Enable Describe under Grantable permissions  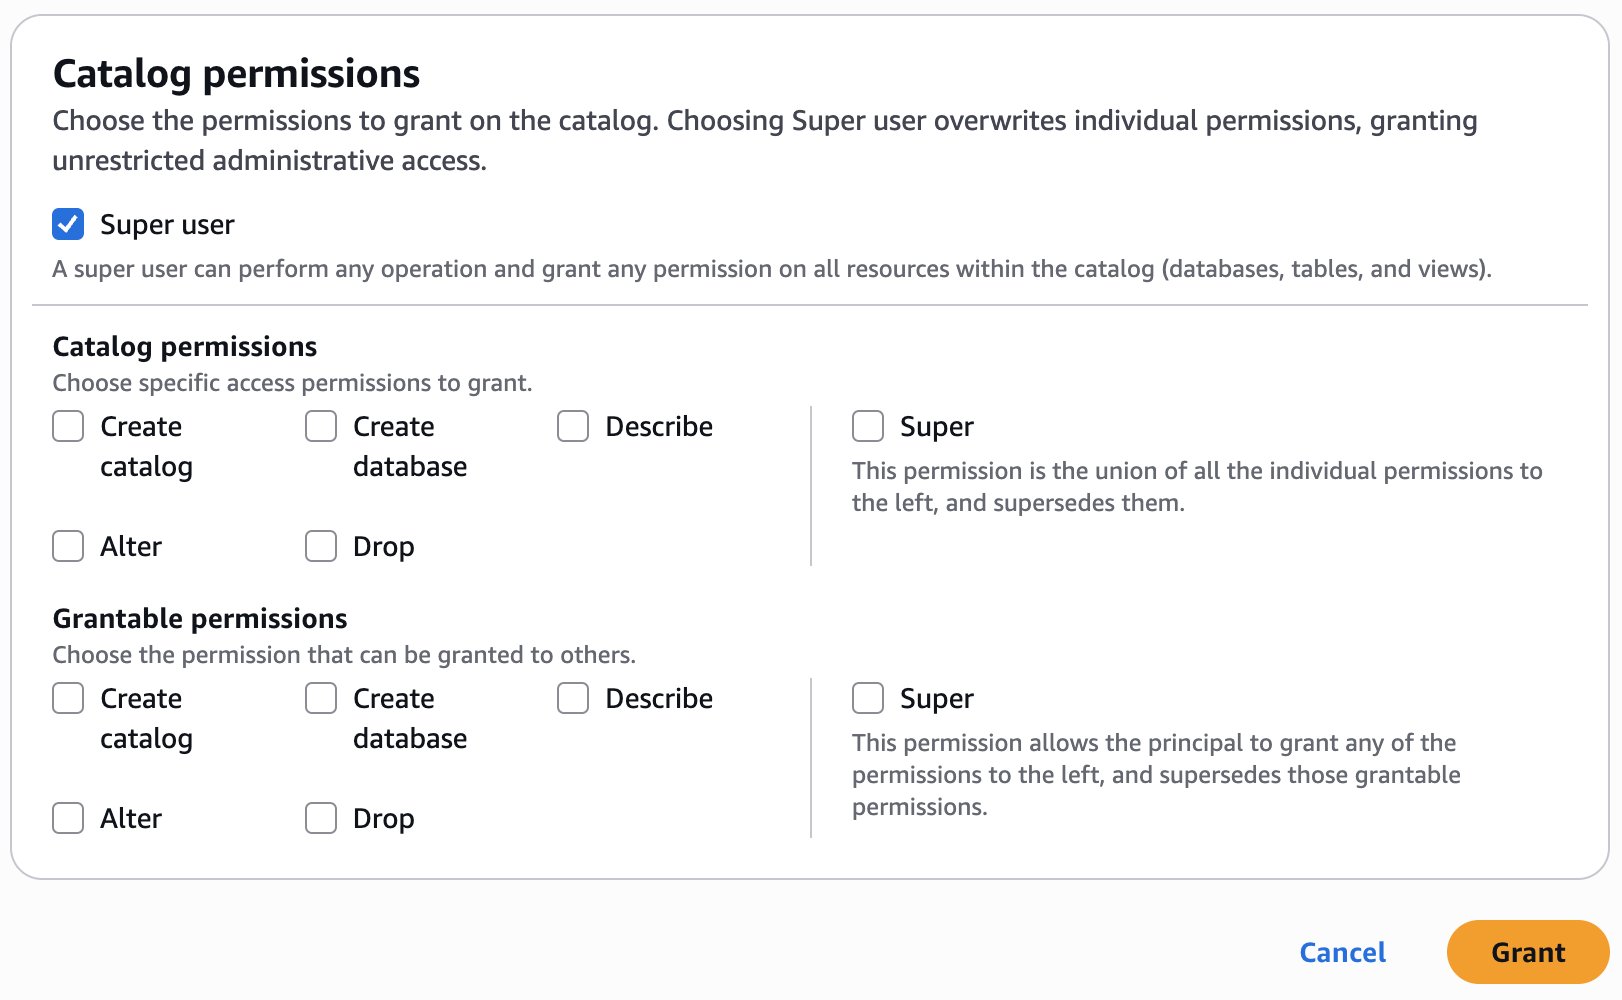click(573, 699)
